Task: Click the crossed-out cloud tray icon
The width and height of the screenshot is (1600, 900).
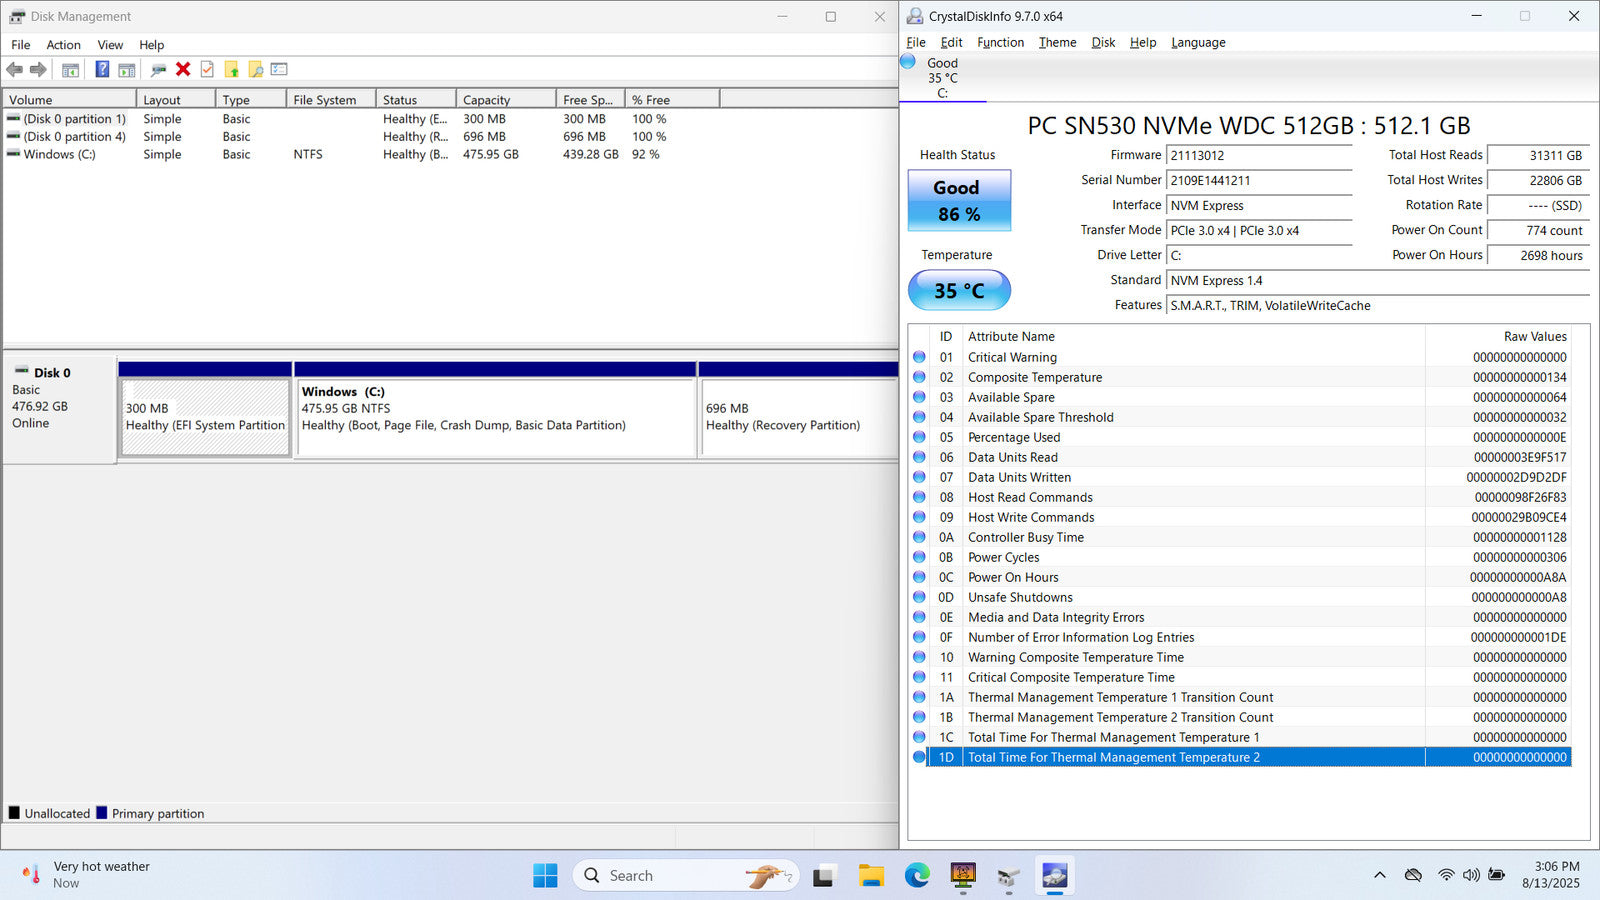Action: point(1413,875)
